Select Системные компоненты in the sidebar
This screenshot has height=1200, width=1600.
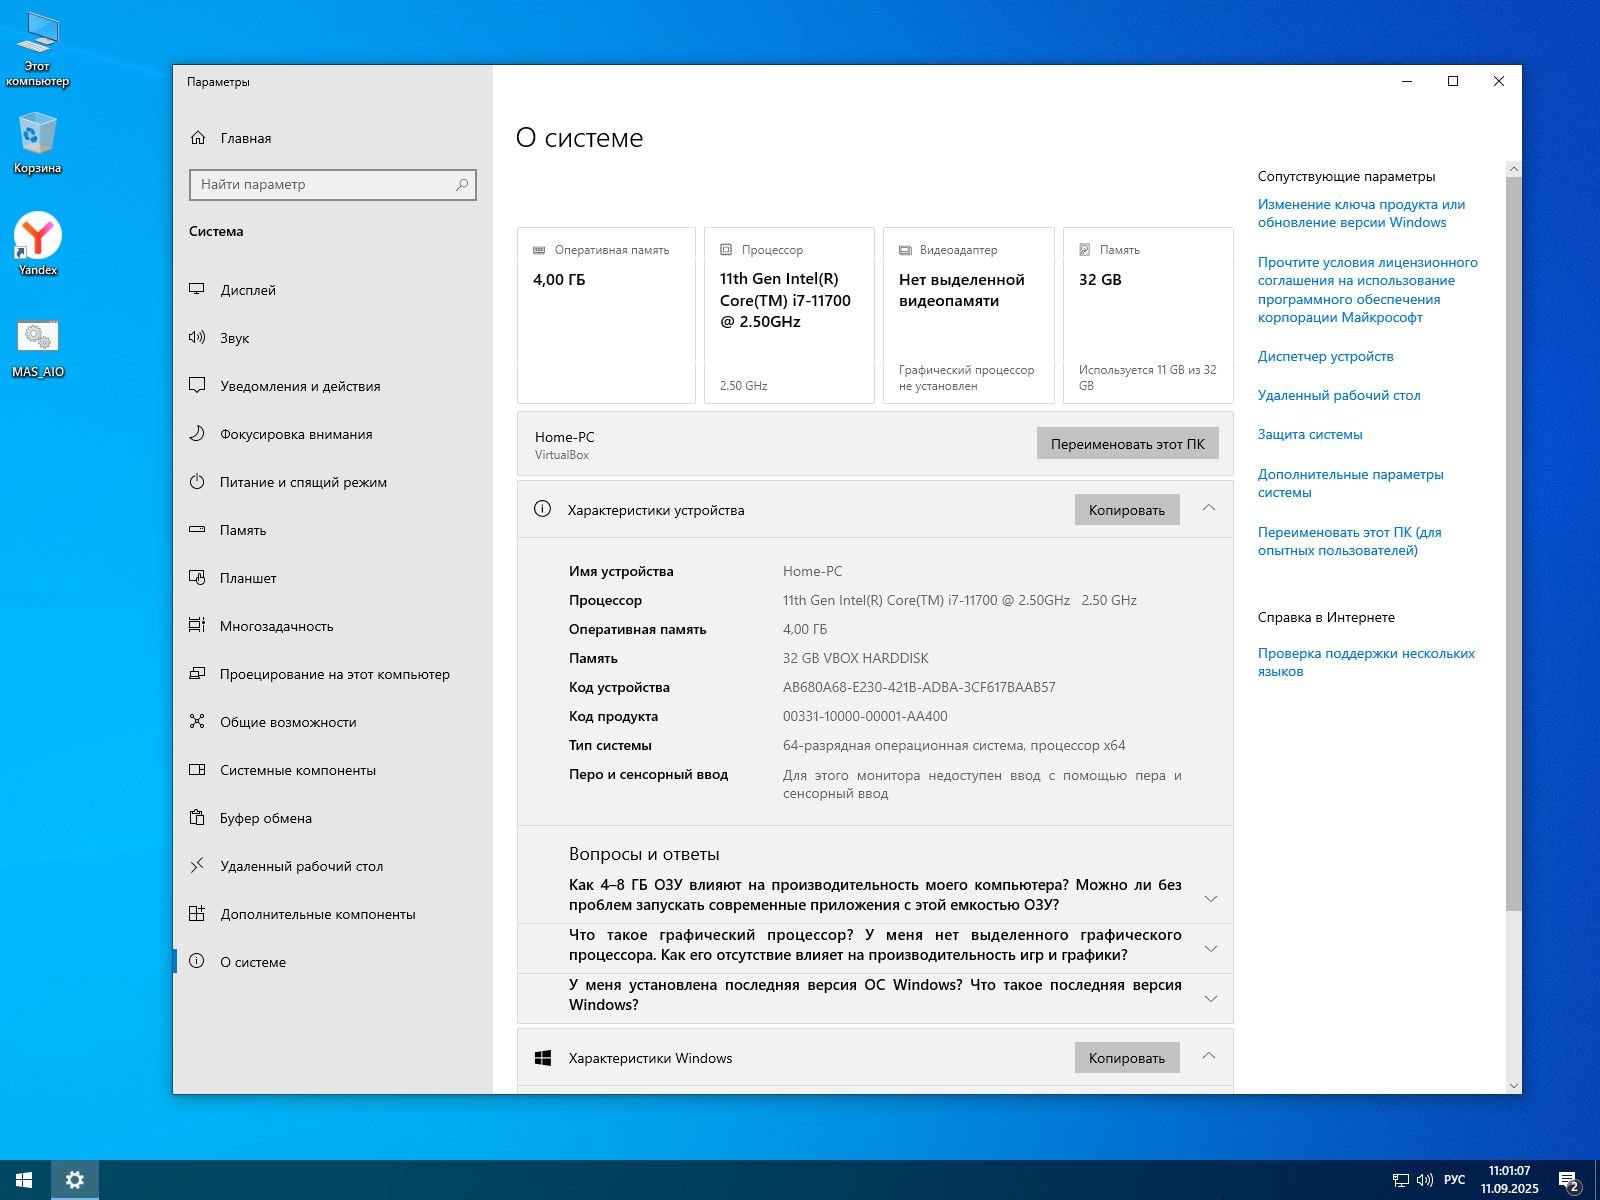pyautogui.click(x=297, y=770)
